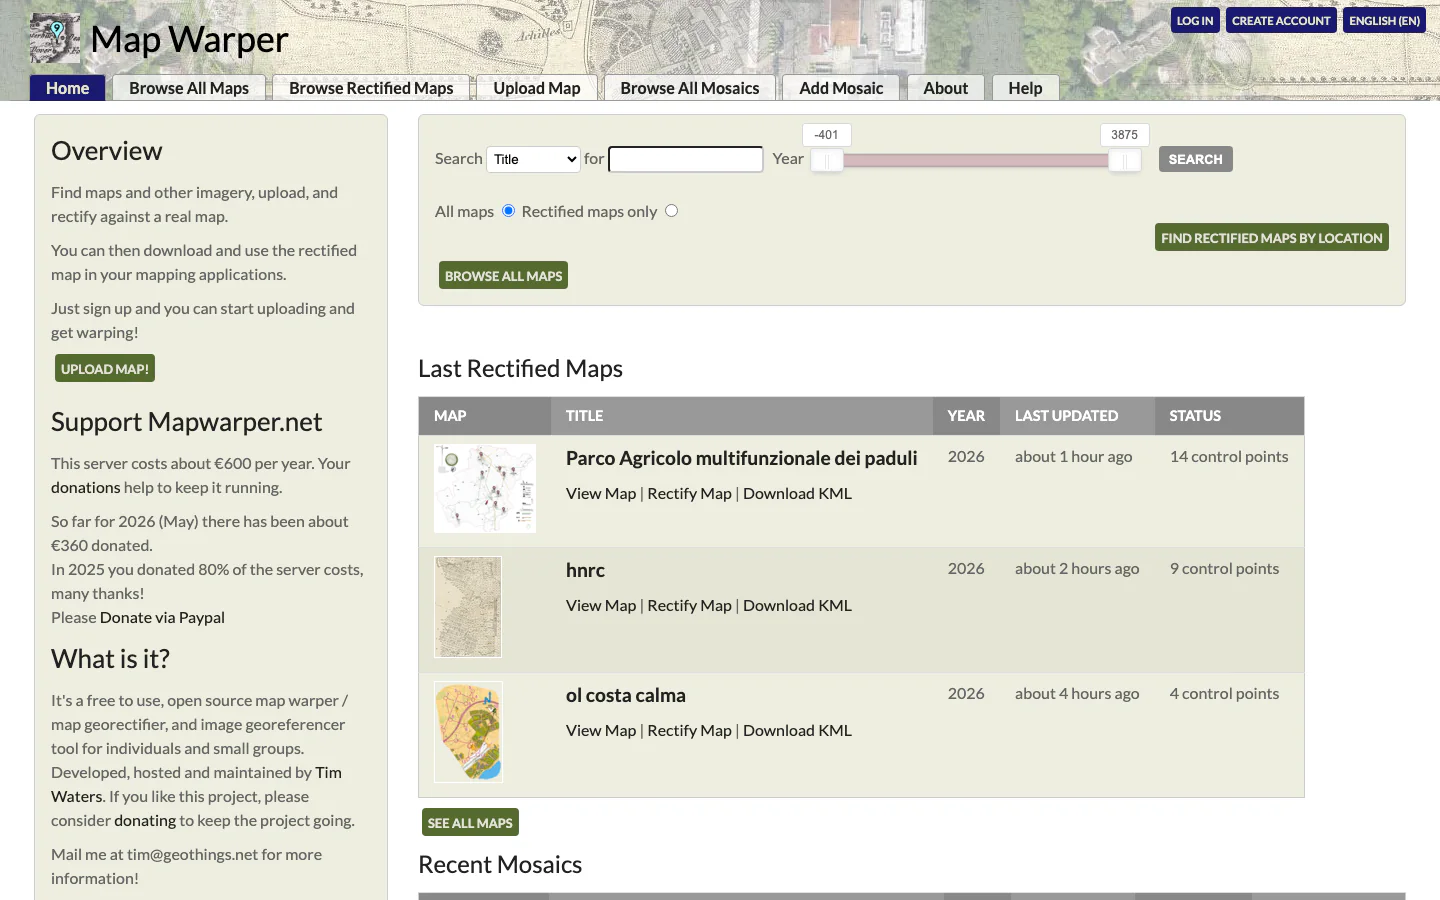Click the maximum year slider handle

point(1125,160)
